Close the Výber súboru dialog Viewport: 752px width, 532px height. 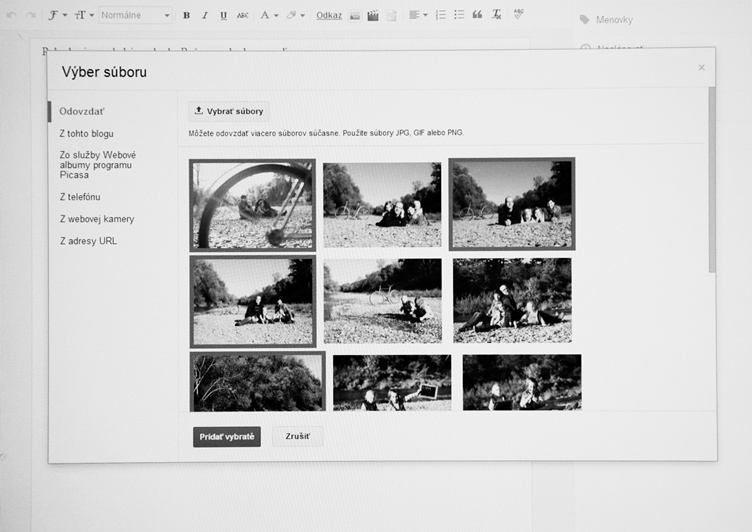(x=701, y=68)
